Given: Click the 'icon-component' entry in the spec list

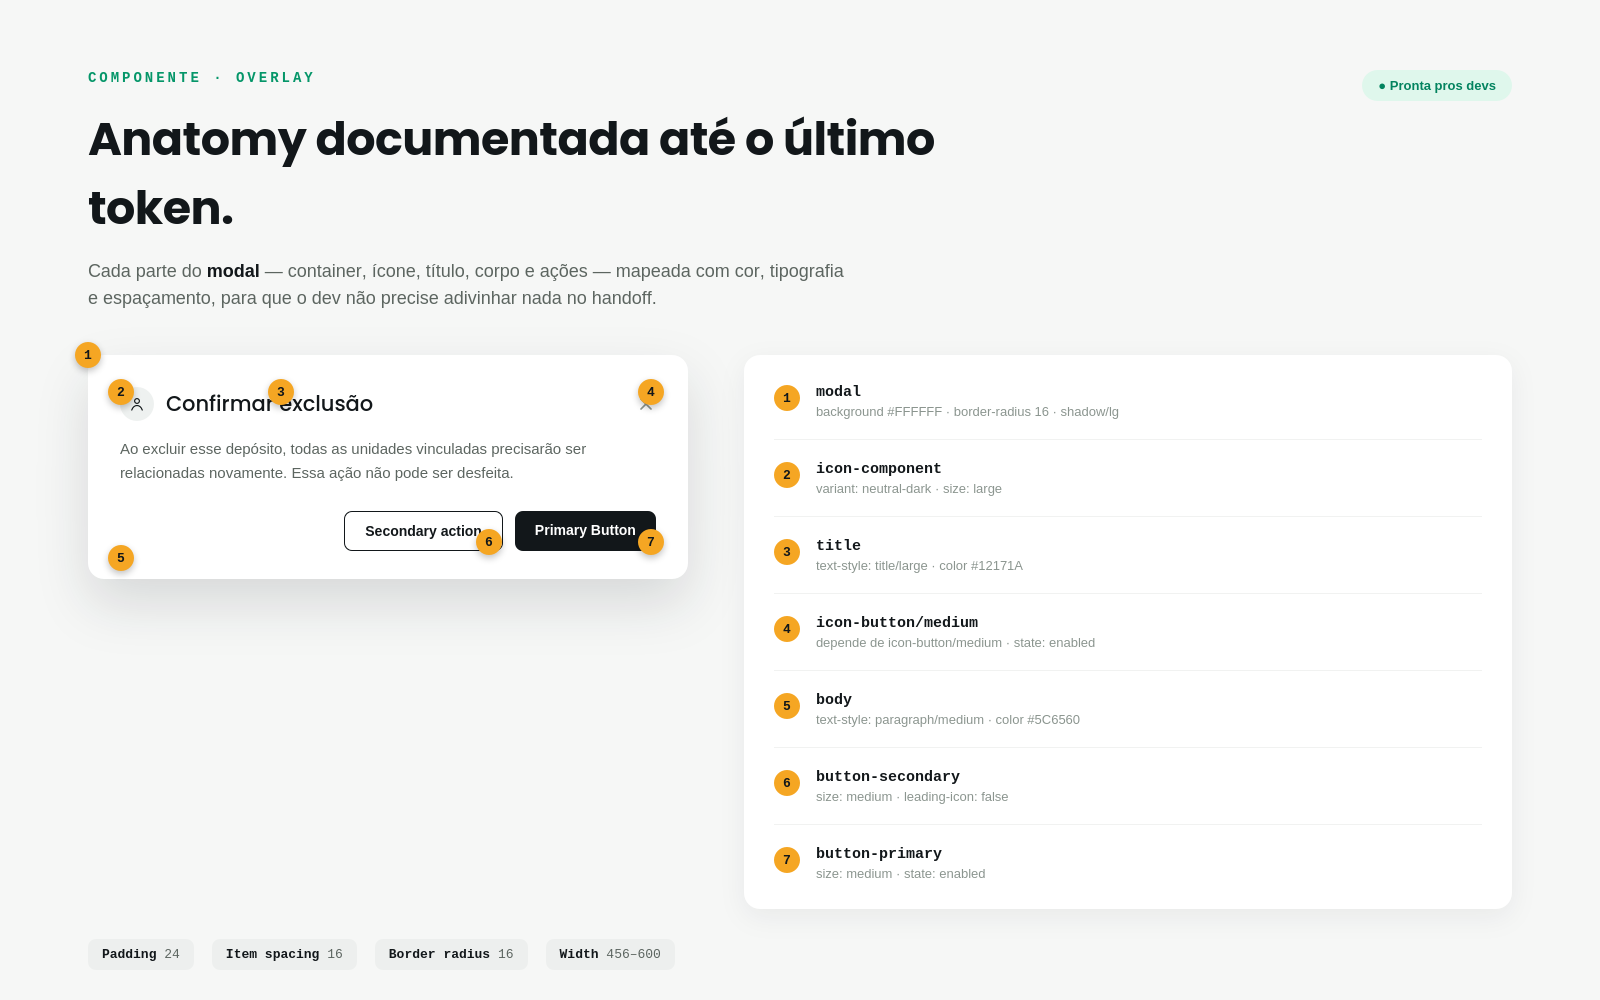Looking at the screenshot, I should tap(1128, 478).
